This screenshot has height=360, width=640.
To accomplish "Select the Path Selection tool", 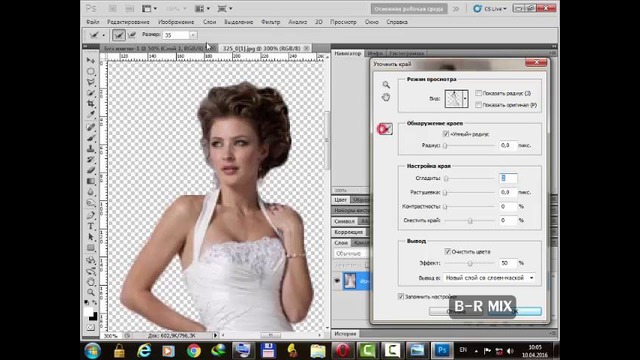I will pyautogui.click(x=91, y=237).
